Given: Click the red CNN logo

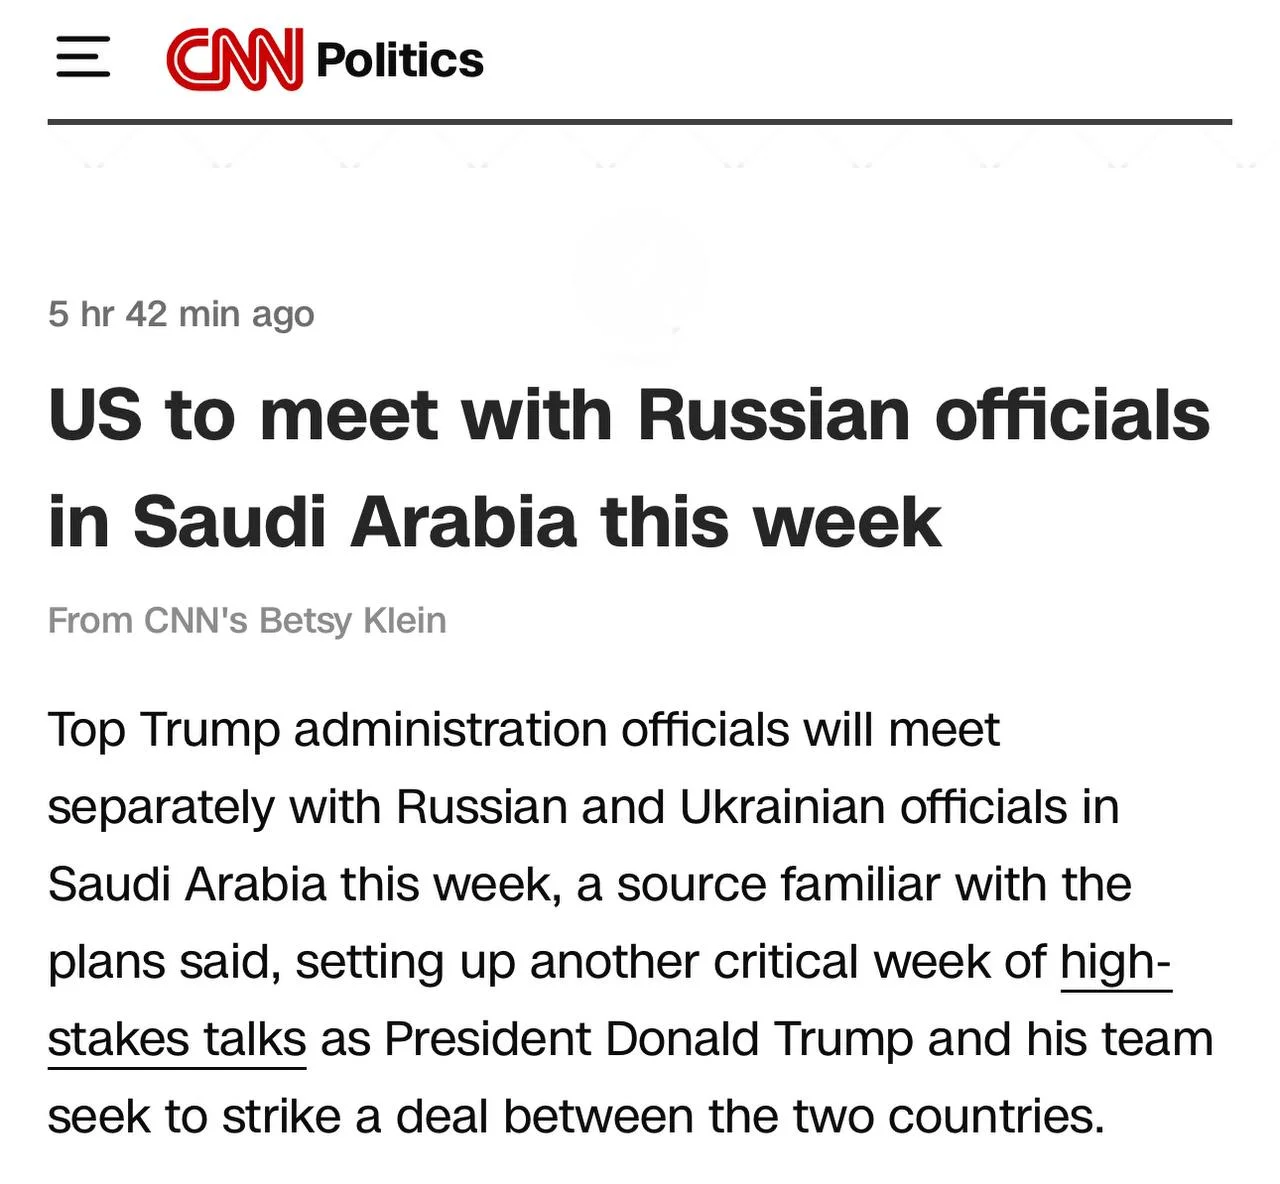Looking at the screenshot, I should [235, 59].
